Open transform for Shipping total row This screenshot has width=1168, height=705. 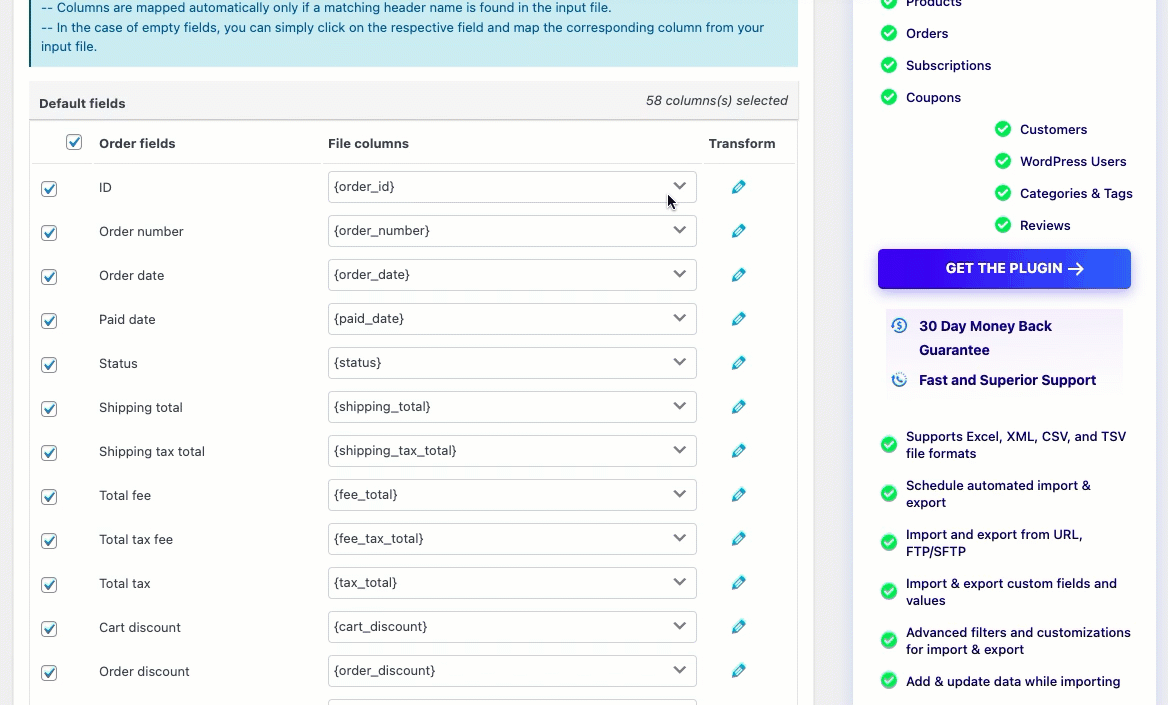738,407
